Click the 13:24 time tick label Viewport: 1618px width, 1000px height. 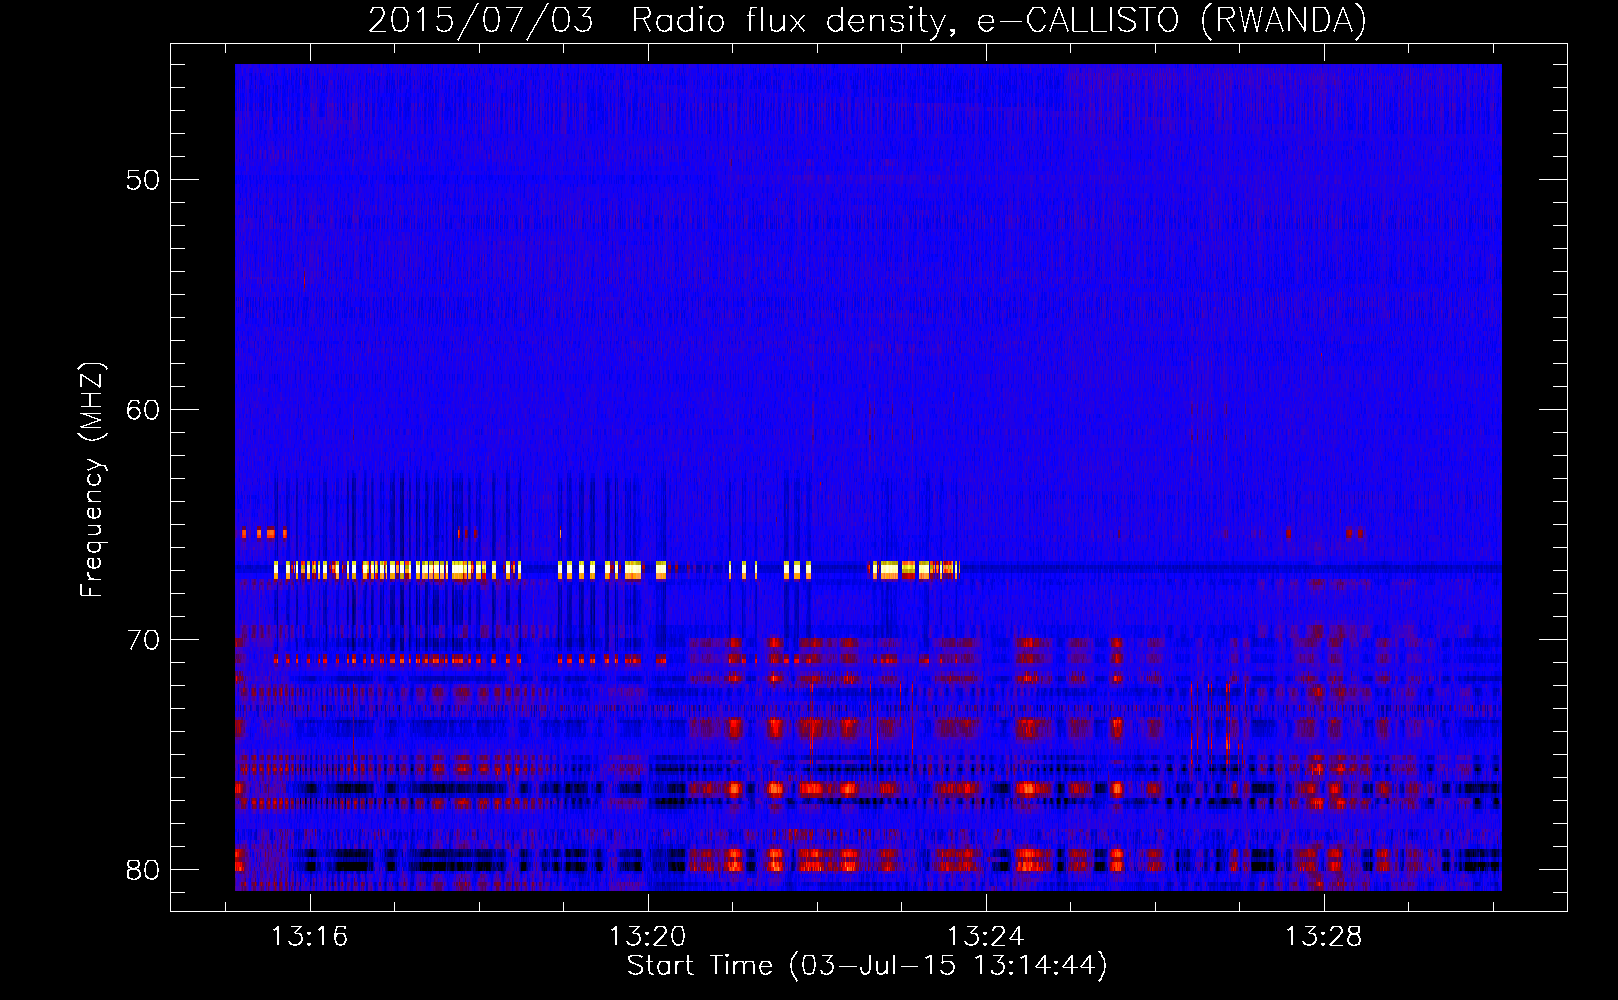pyautogui.click(x=986, y=937)
